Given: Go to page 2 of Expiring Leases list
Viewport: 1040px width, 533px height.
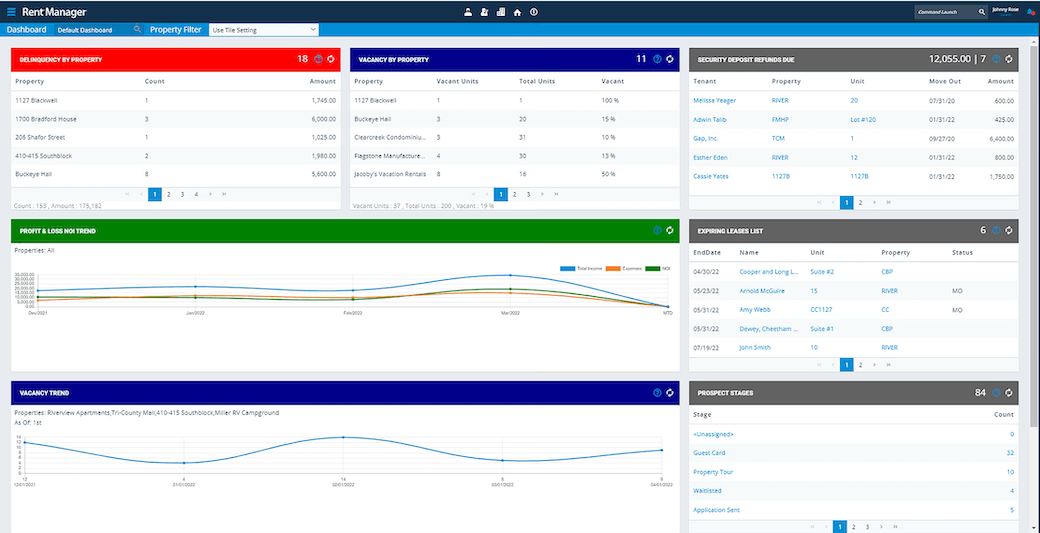Looking at the screenshot, I should pos(860,365).
